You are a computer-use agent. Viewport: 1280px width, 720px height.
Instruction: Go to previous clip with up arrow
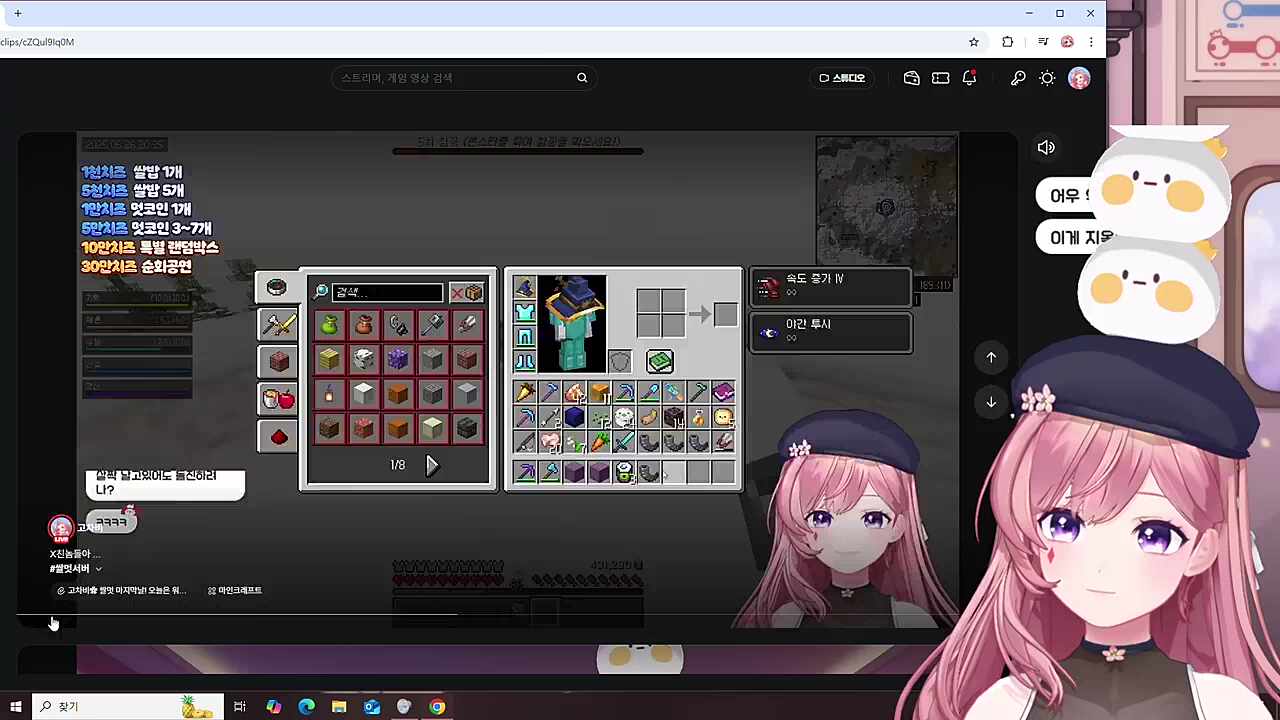point(991,357)
